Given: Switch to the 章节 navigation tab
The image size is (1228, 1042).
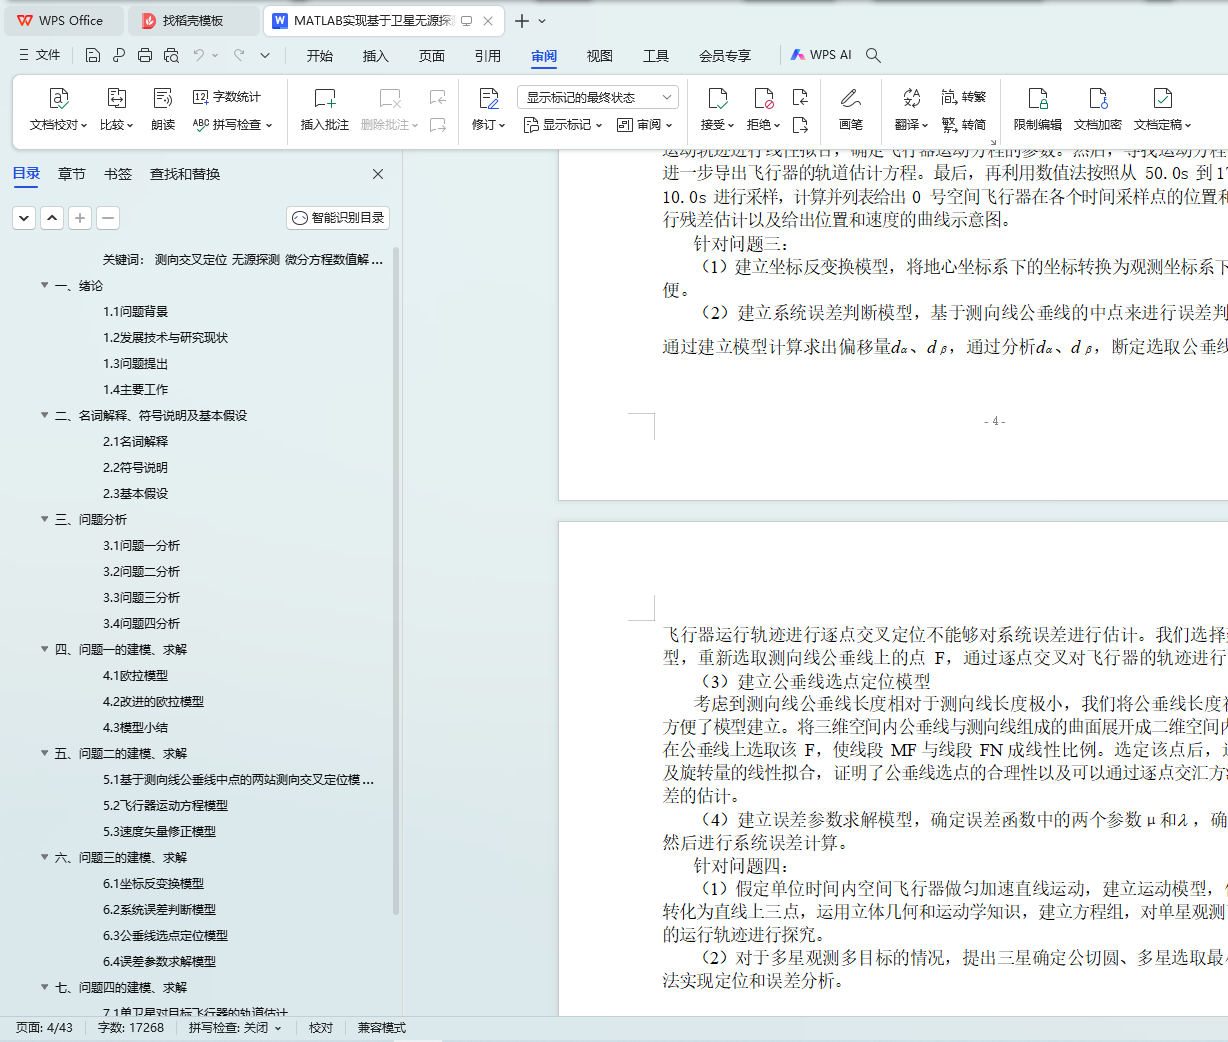Looking at the screenshot, I should click(72, 174).
